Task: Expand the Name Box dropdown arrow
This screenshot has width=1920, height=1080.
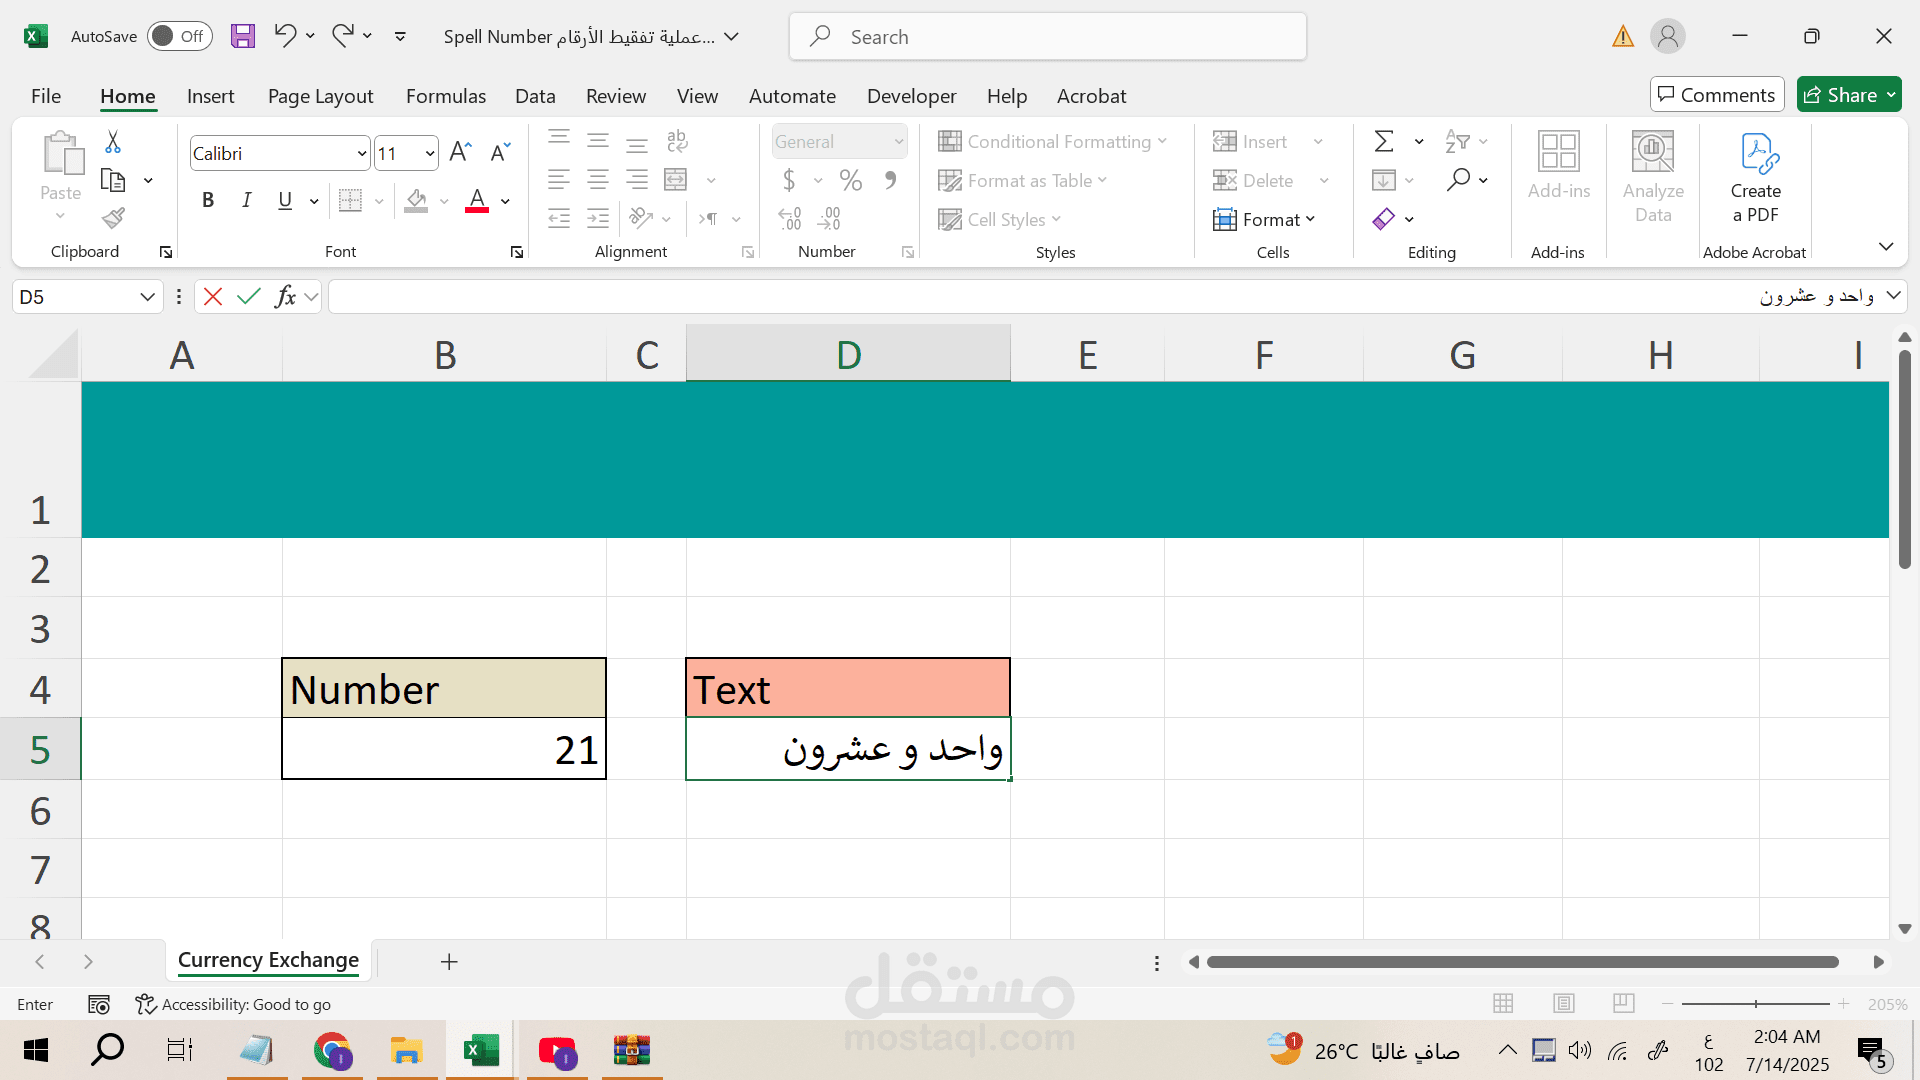Action: [x=147, y=297]
